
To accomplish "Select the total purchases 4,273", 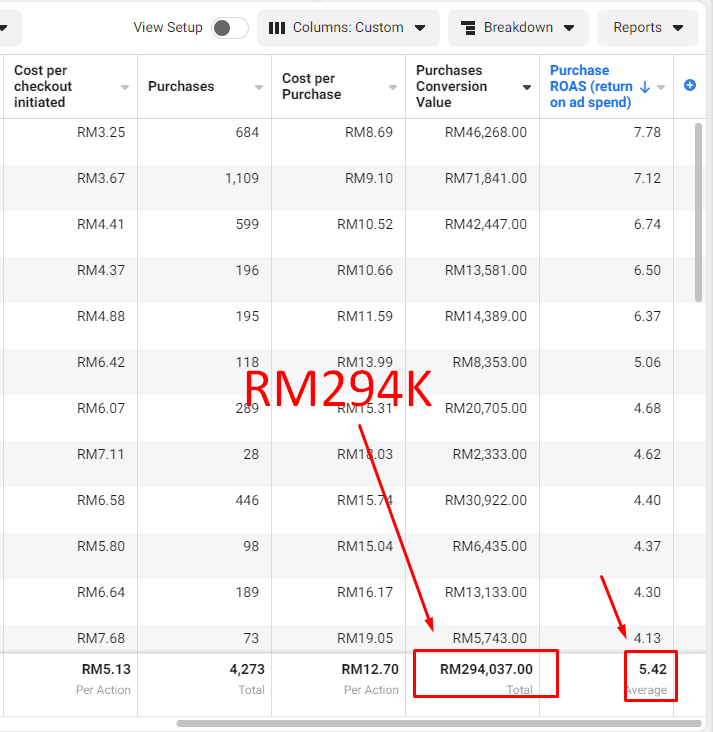I will (x=247, y=669).
